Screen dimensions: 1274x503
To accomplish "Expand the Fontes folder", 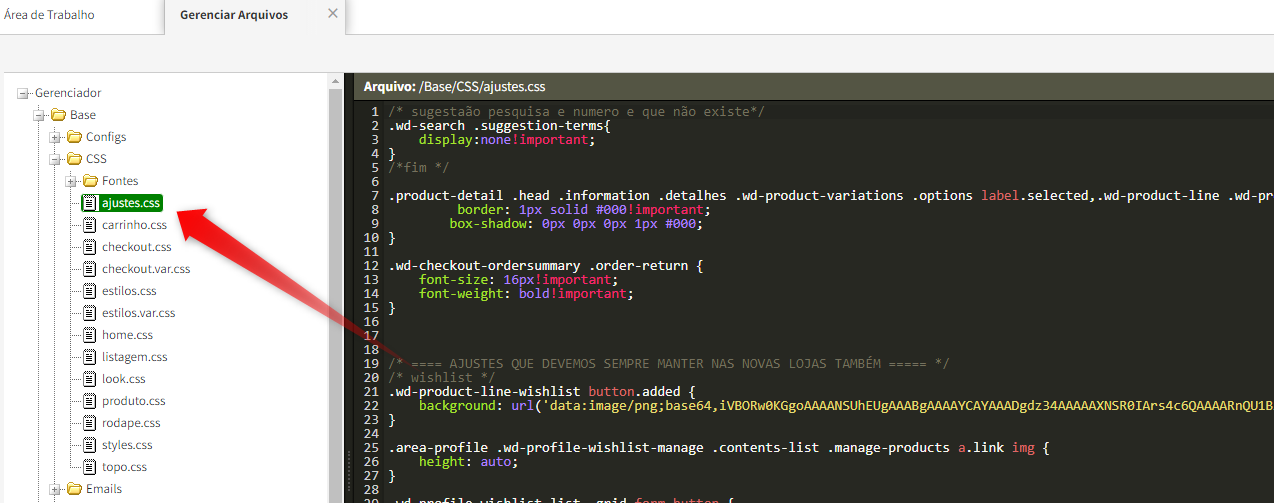I will 72,181.
